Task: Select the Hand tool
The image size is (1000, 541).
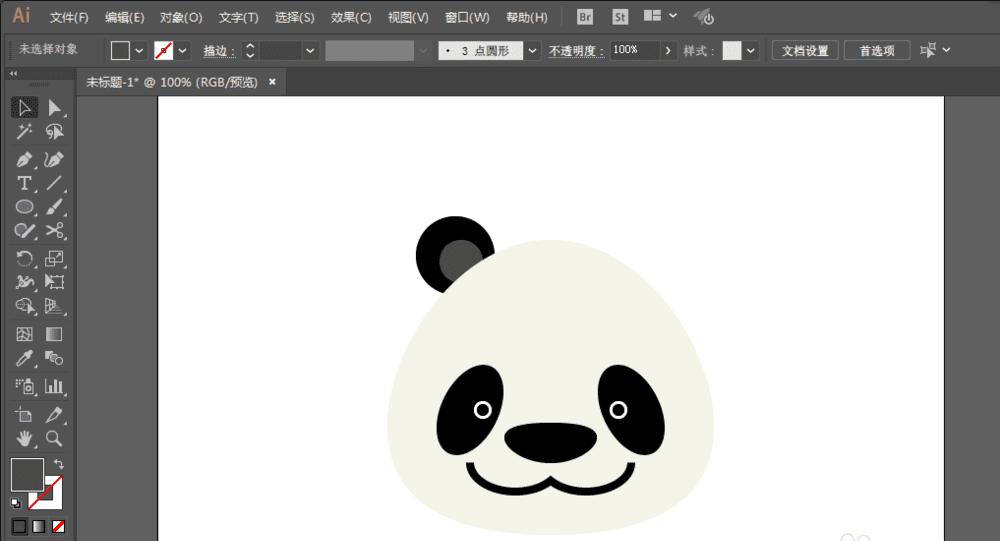Action: (x=24, y=438)
